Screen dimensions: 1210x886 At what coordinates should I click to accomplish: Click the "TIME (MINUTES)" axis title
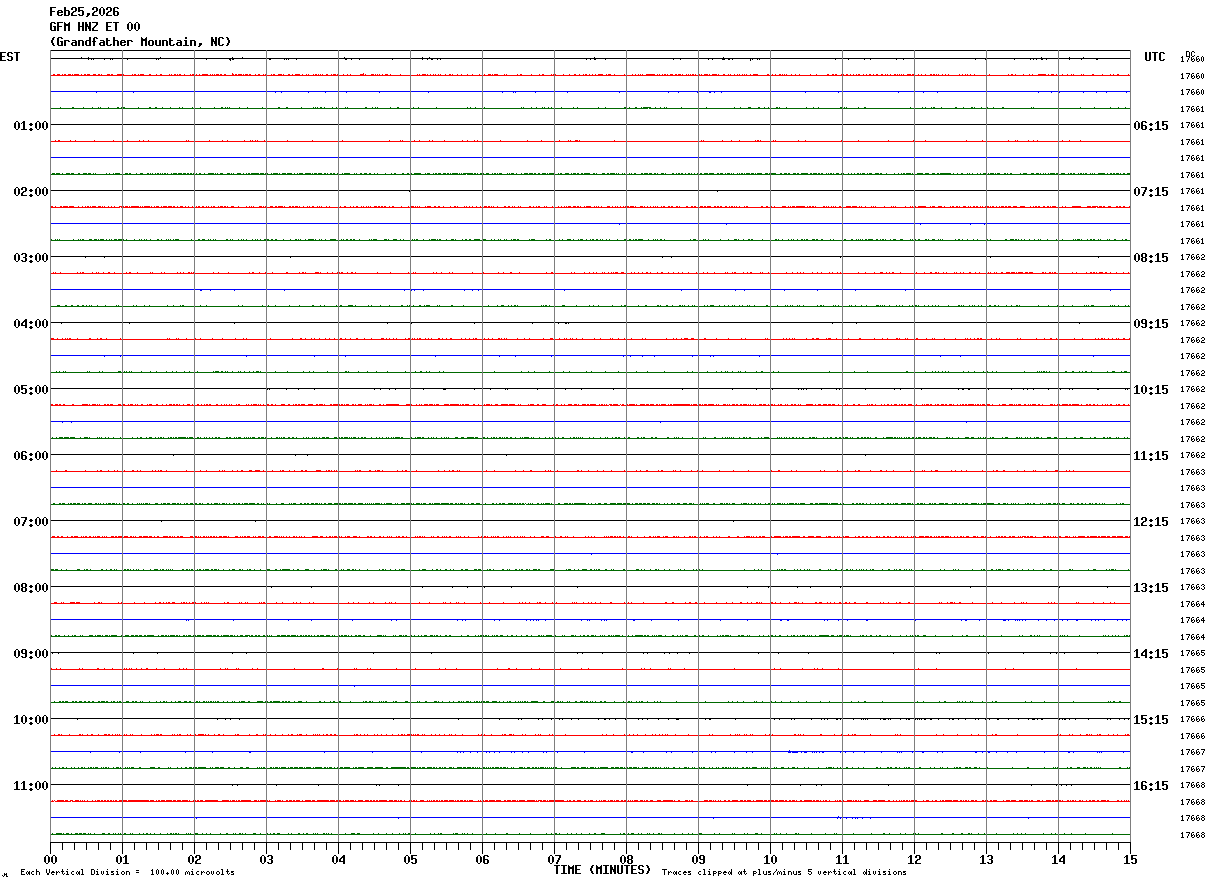(602, 870)
